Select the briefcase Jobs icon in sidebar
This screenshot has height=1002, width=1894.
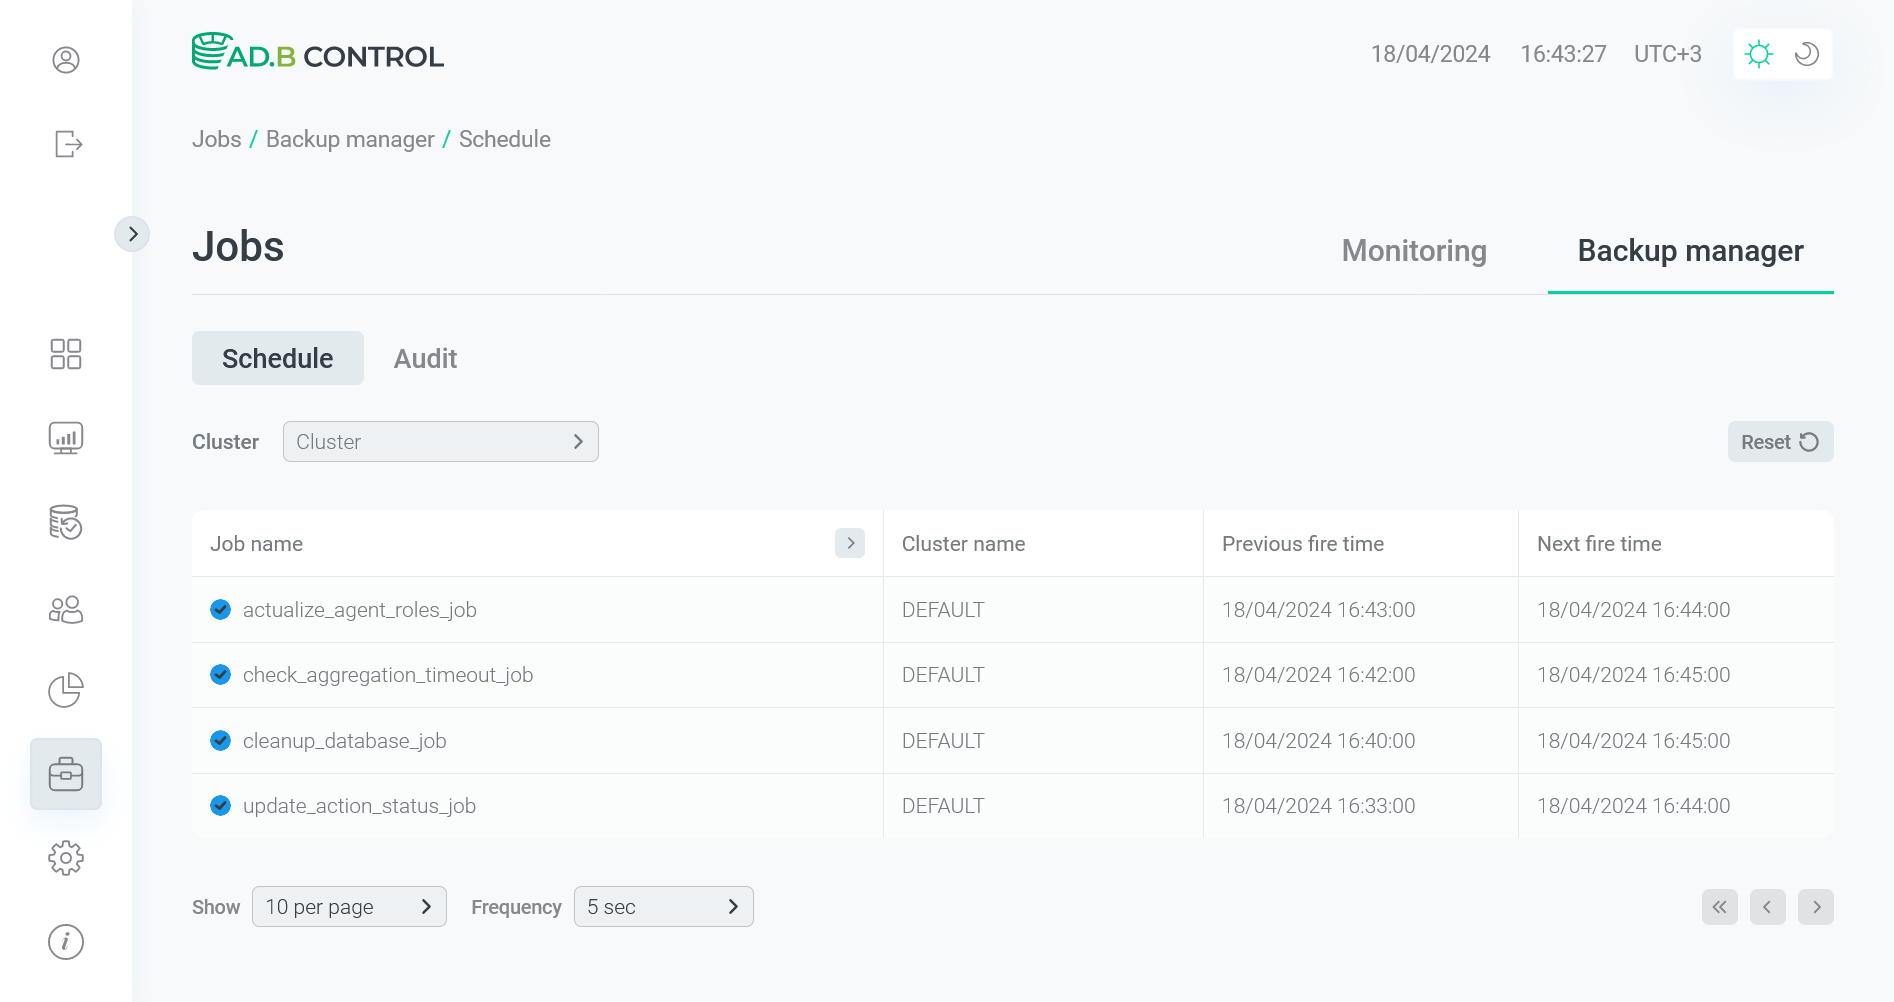(66, 773)
